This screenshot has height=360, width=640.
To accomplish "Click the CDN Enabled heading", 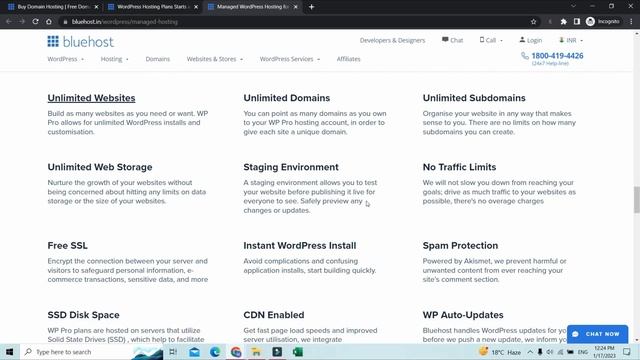I will (x=273, y=315).
